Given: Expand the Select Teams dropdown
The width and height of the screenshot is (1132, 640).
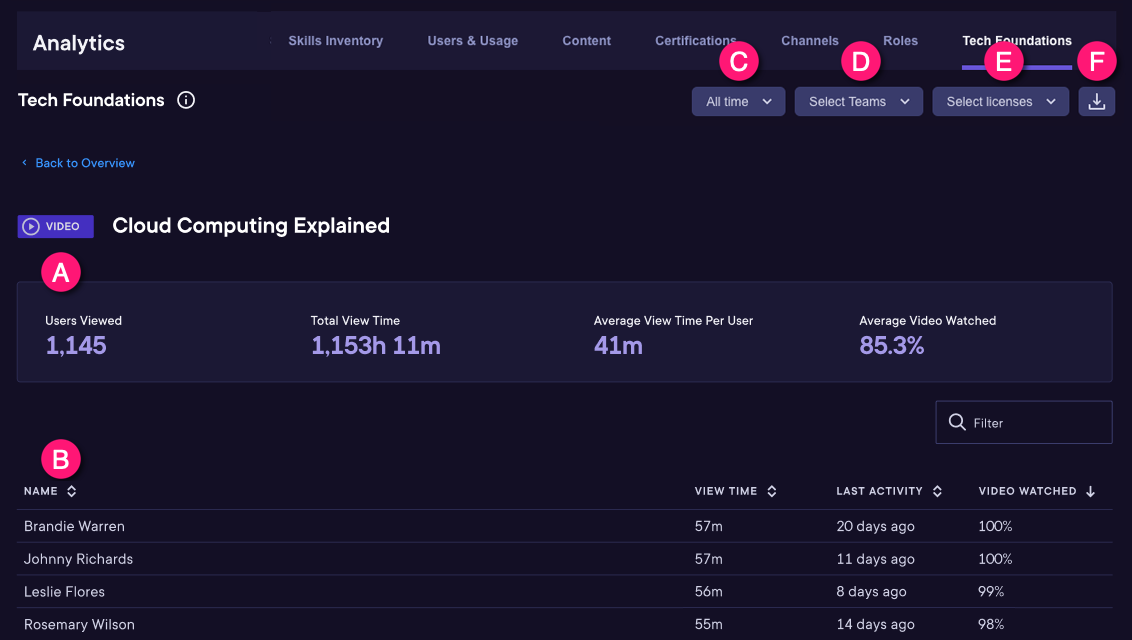Looking at the screenshot, I should click(858, 101).
